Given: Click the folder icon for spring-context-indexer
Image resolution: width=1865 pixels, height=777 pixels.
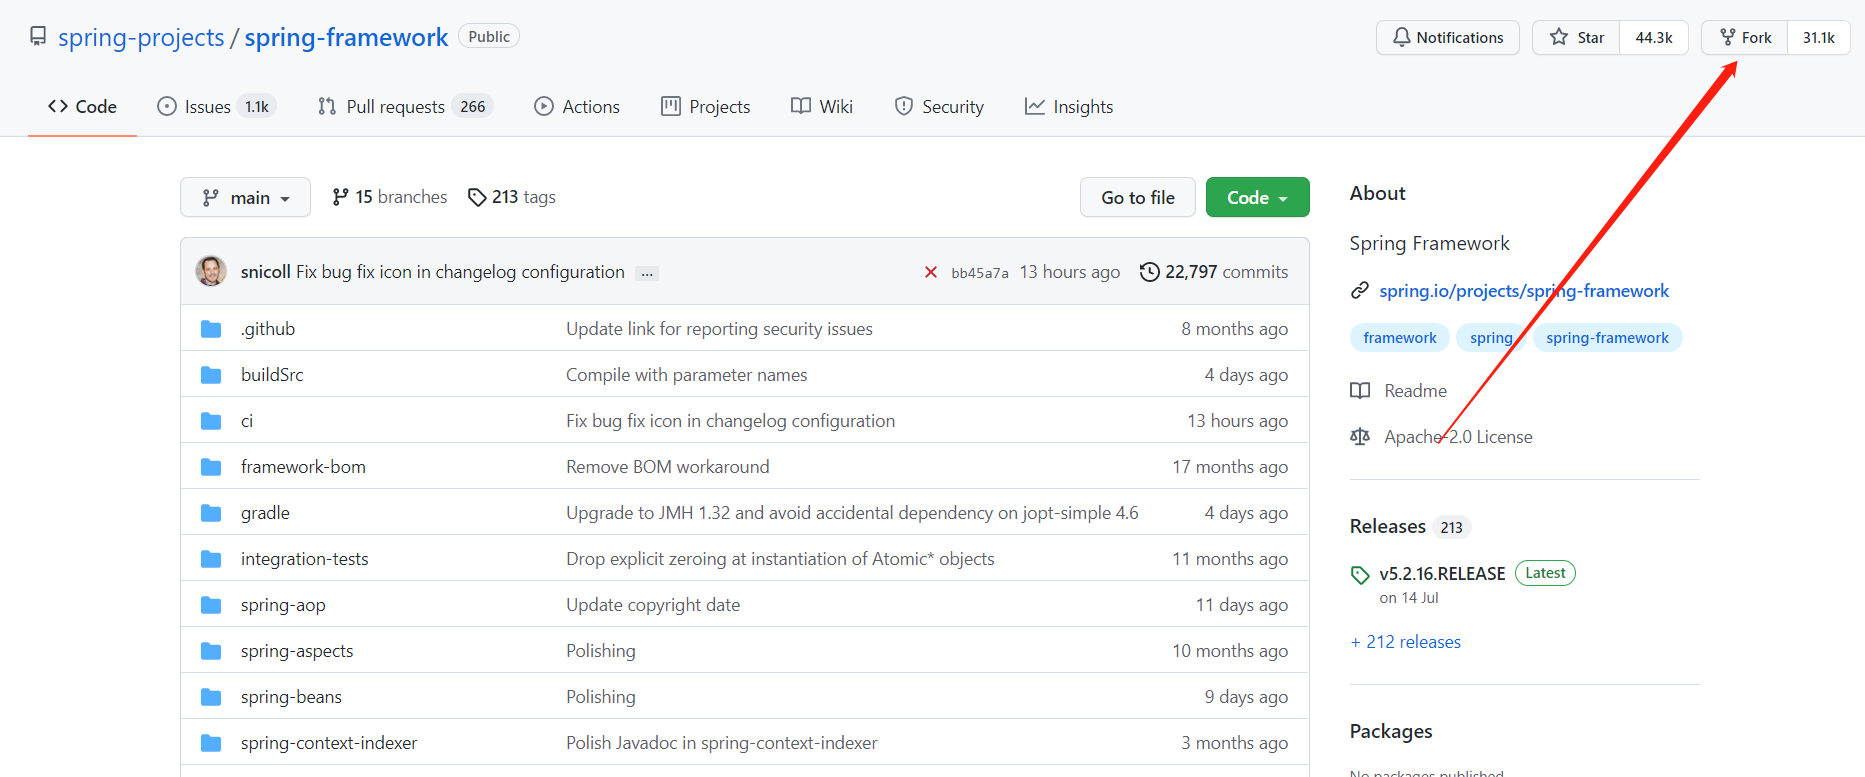Looking at the screenshot, I should click(x=211, y=742).
